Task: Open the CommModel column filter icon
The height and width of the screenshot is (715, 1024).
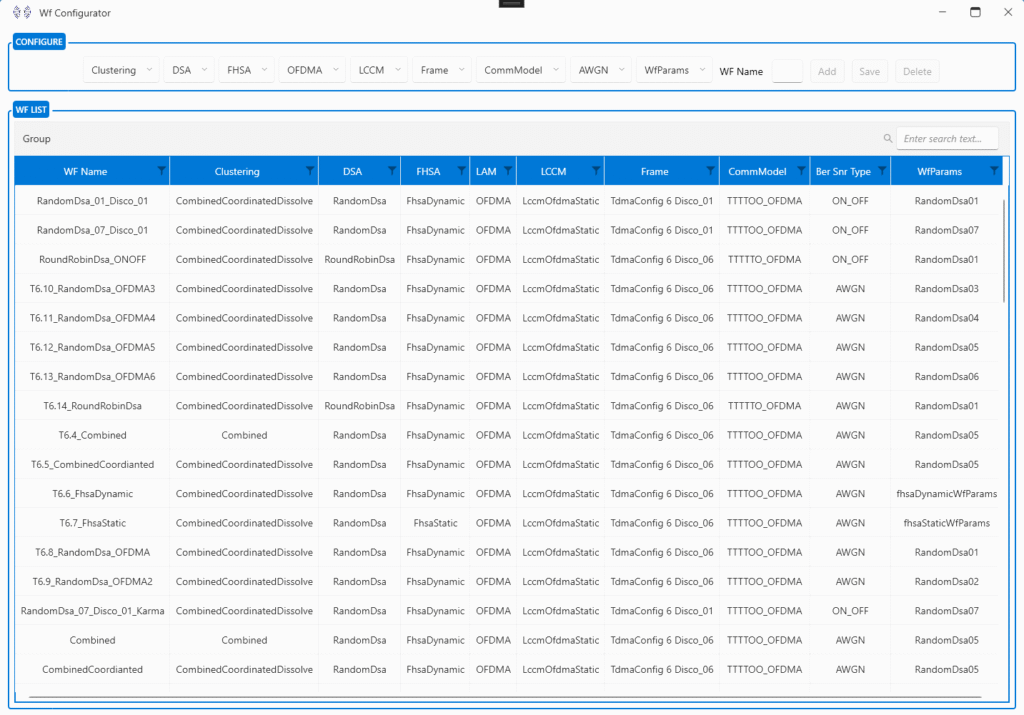Action: pyautogui.click(x=801, y=171)
